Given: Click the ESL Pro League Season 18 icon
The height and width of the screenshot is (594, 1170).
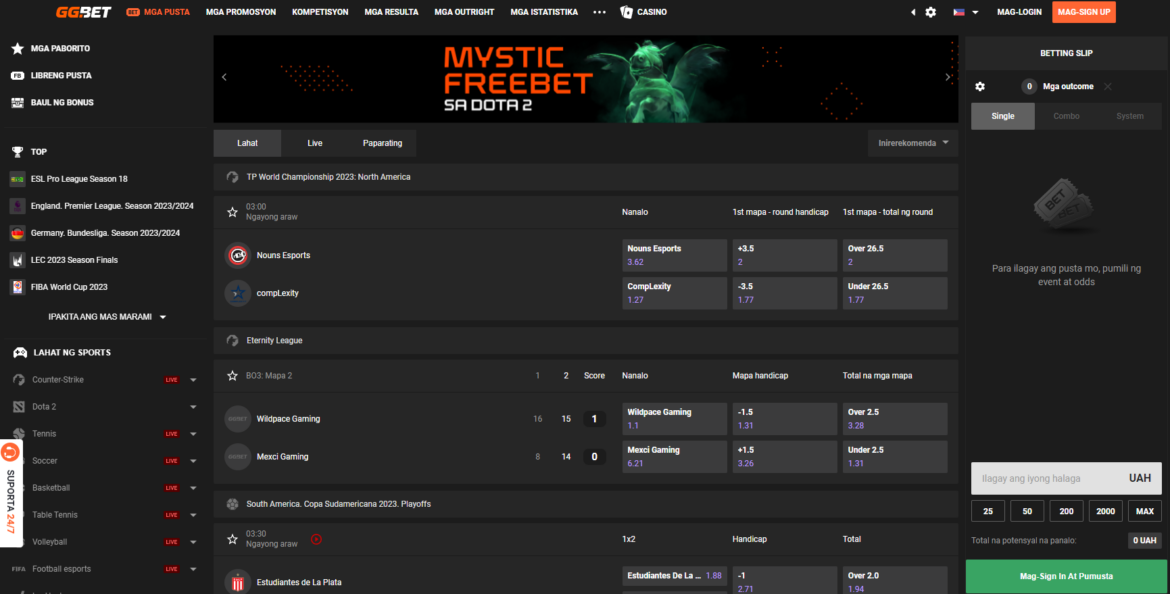Looking at the screenshot, I should (x=17, y=179).
